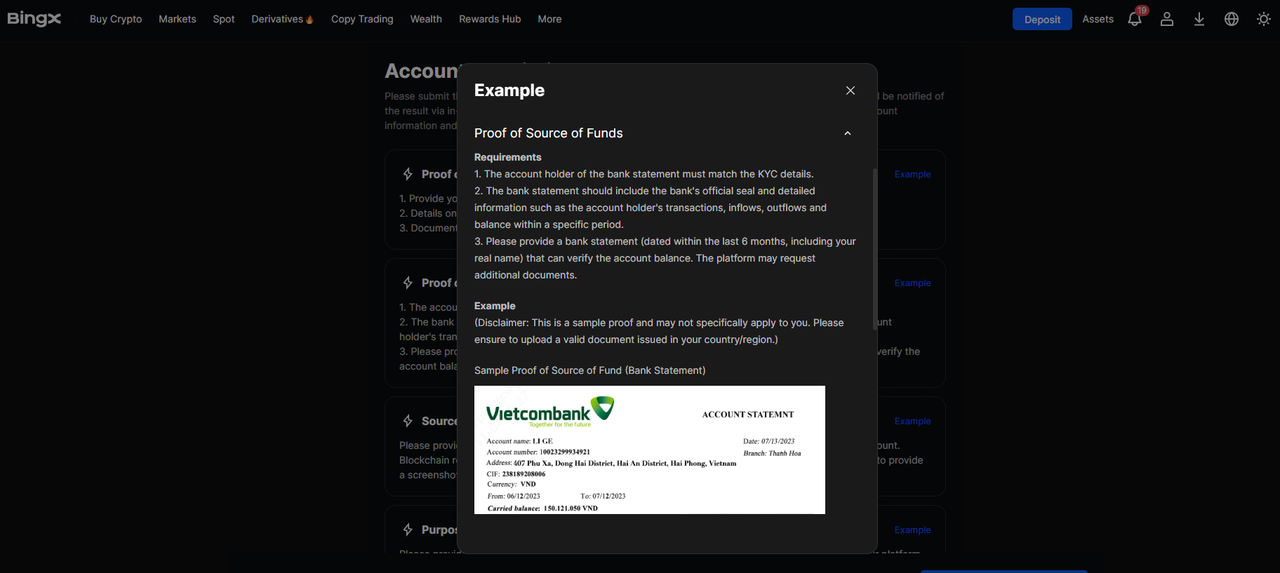Open the Derivatives menu
Viewport: 1280px width, 573px height.
click(x=282, y=19)
